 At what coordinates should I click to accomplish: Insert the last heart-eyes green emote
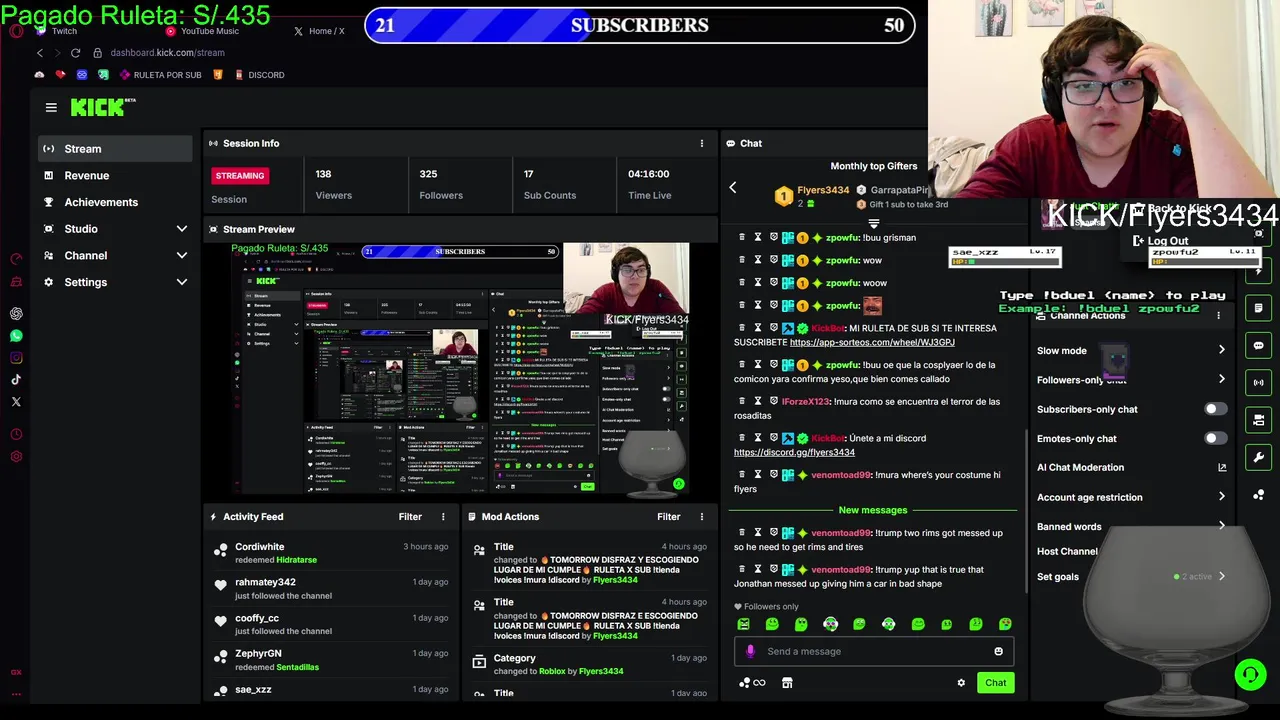click(x=1005, y=624)
